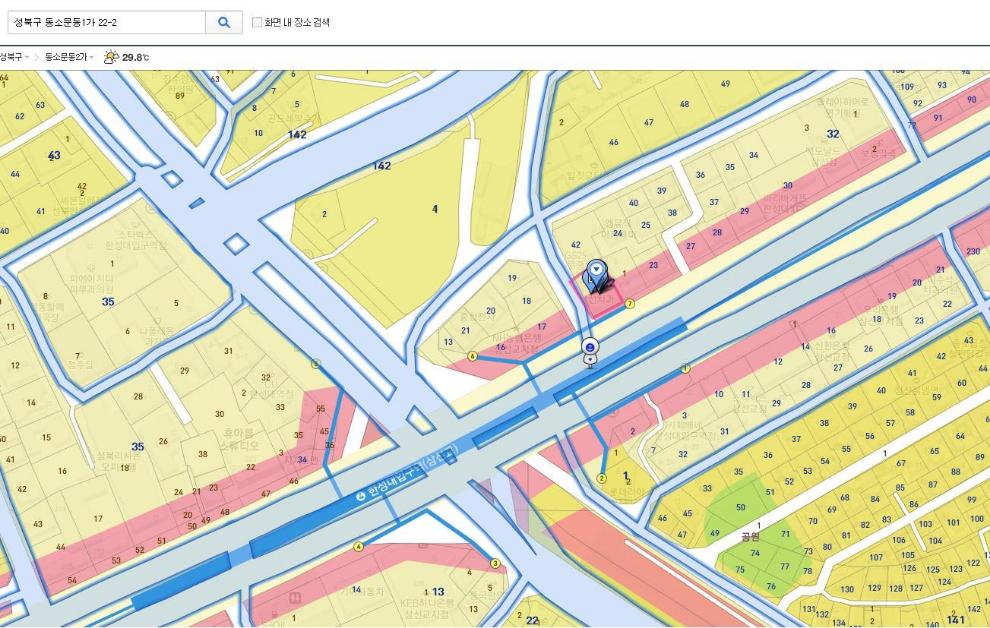Click subway exit 2 marker

(601, 478)
